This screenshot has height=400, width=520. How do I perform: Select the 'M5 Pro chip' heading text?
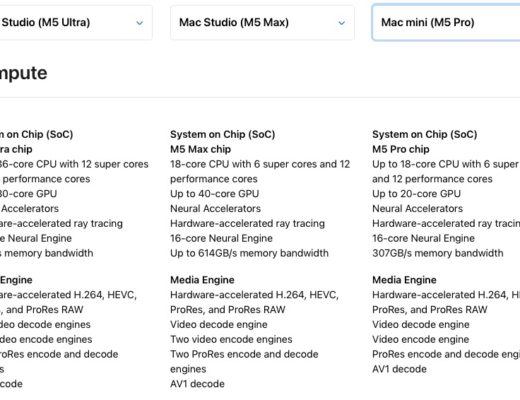pos(401,149)
